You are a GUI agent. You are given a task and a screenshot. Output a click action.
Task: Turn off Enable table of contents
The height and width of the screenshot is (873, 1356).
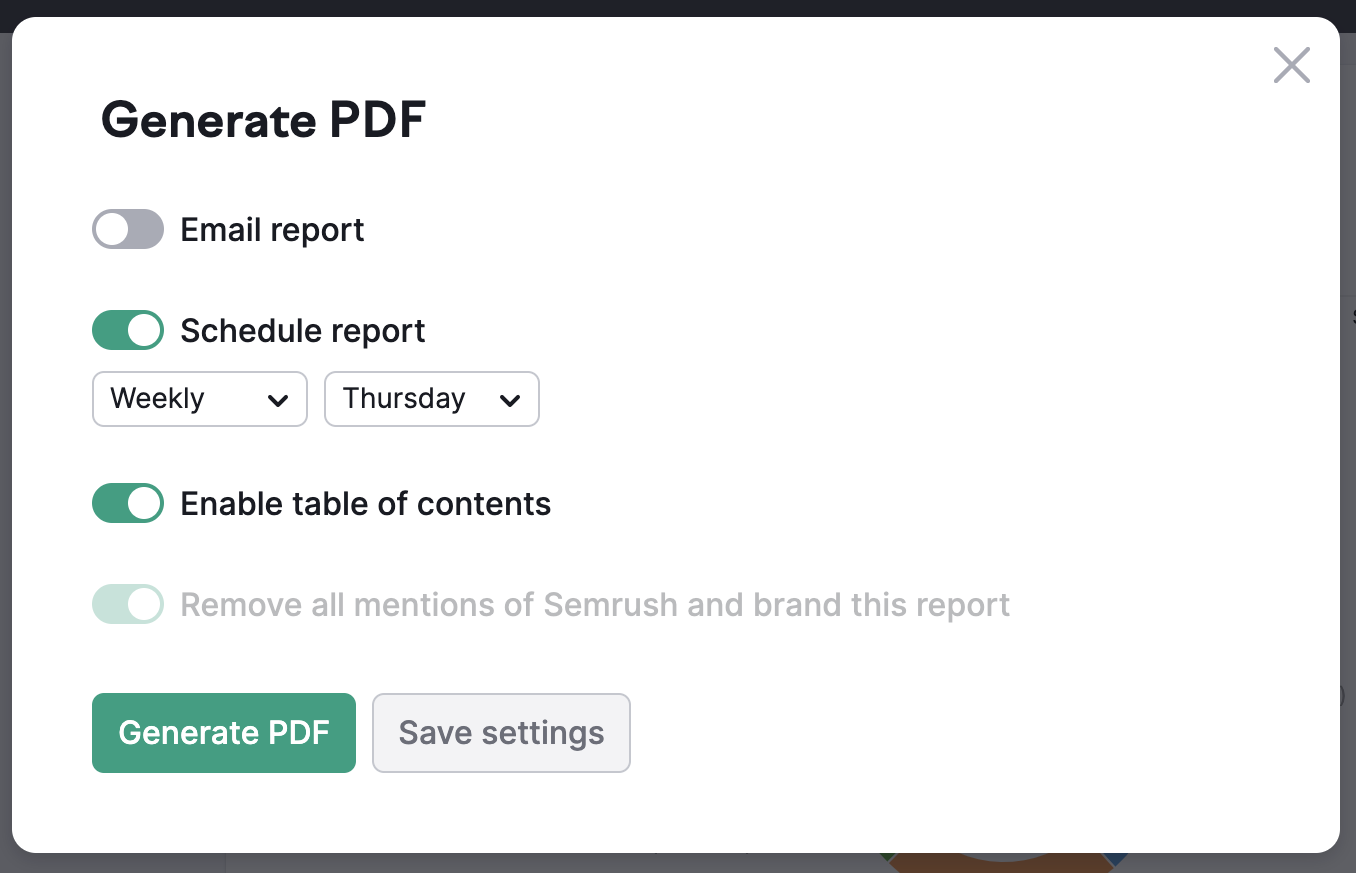tap(127, 503)
